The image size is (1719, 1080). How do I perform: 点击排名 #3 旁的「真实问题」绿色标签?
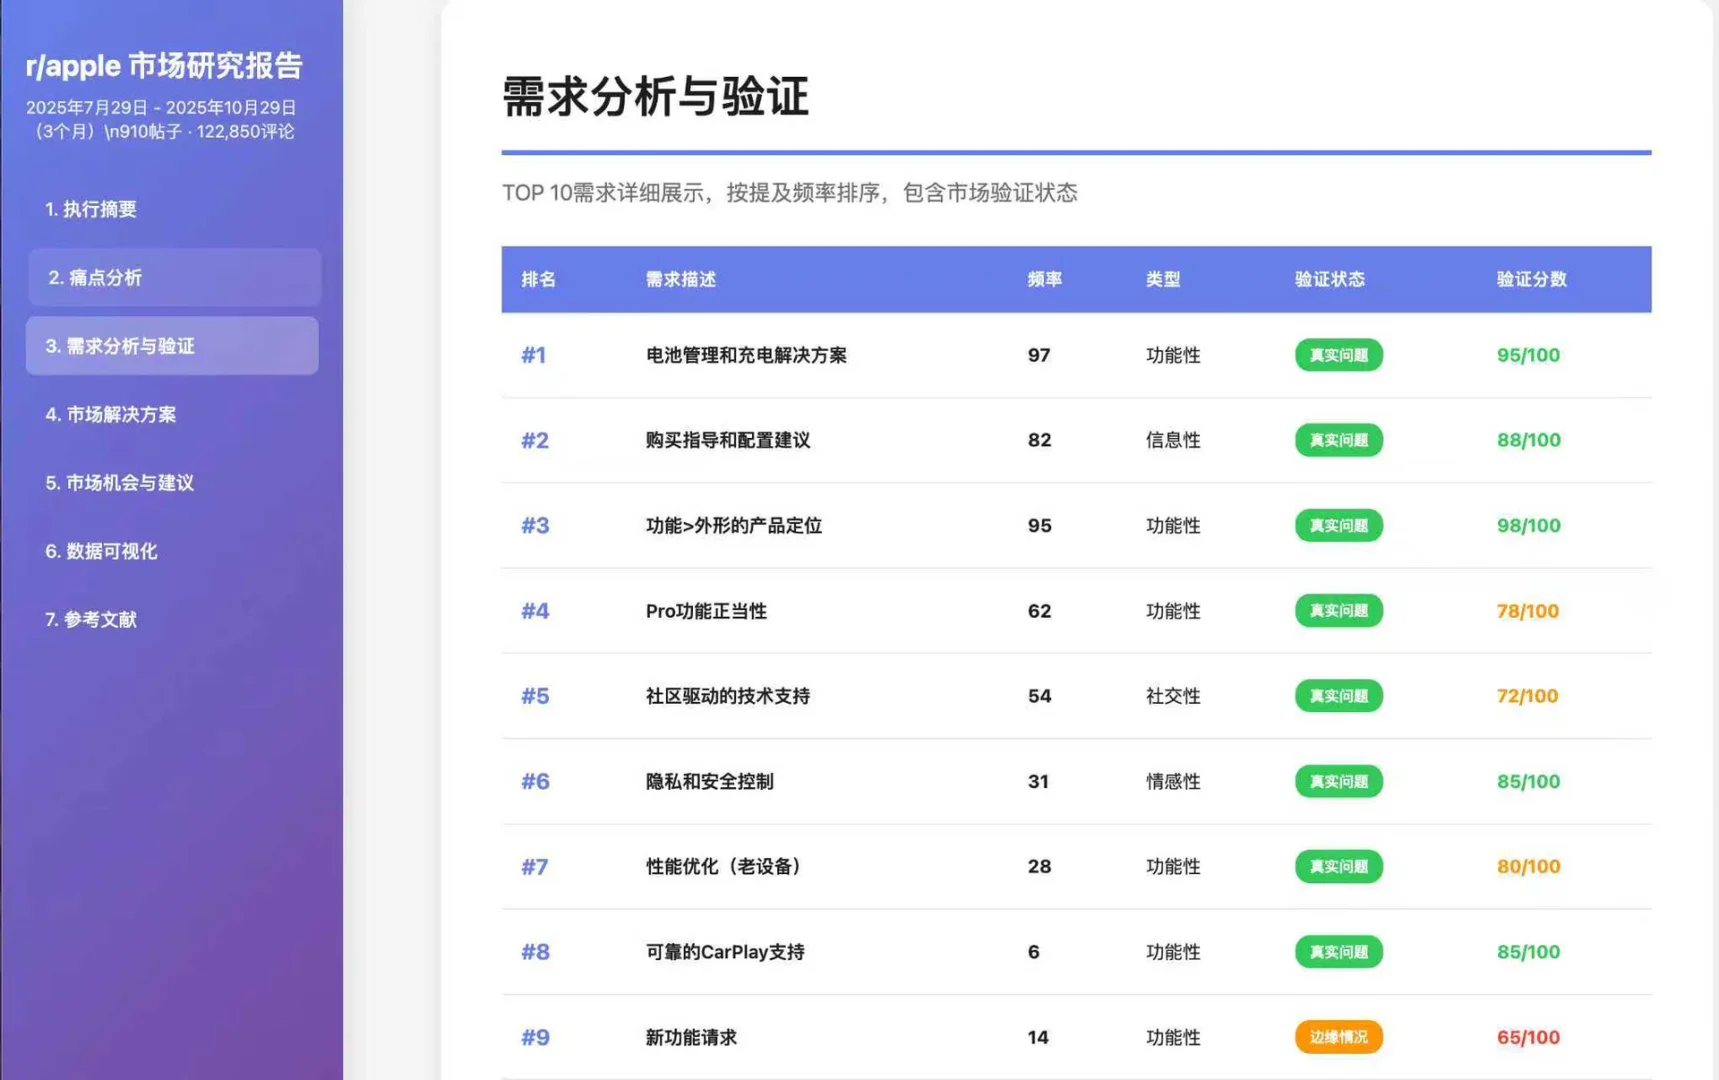(x=1338, y=525)
